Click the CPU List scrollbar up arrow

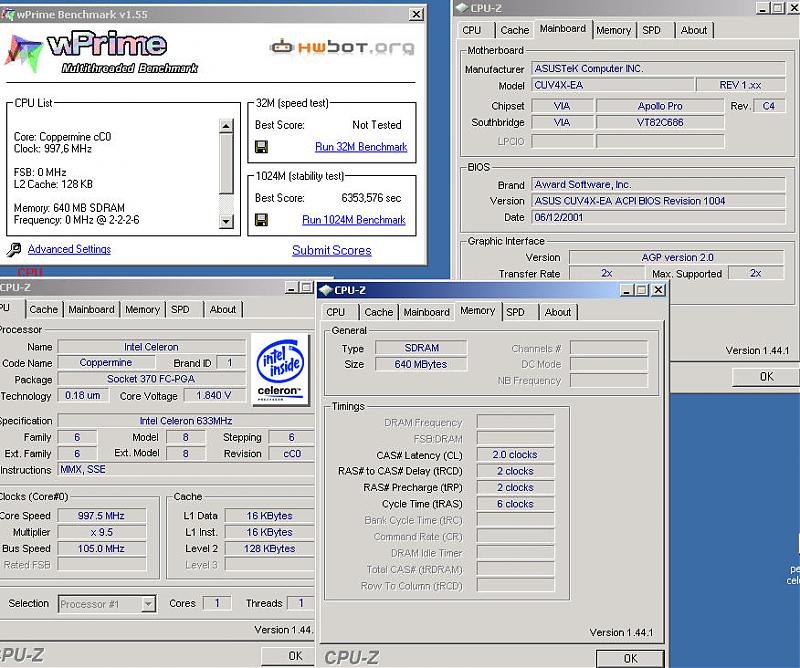[x=226, y=126]
